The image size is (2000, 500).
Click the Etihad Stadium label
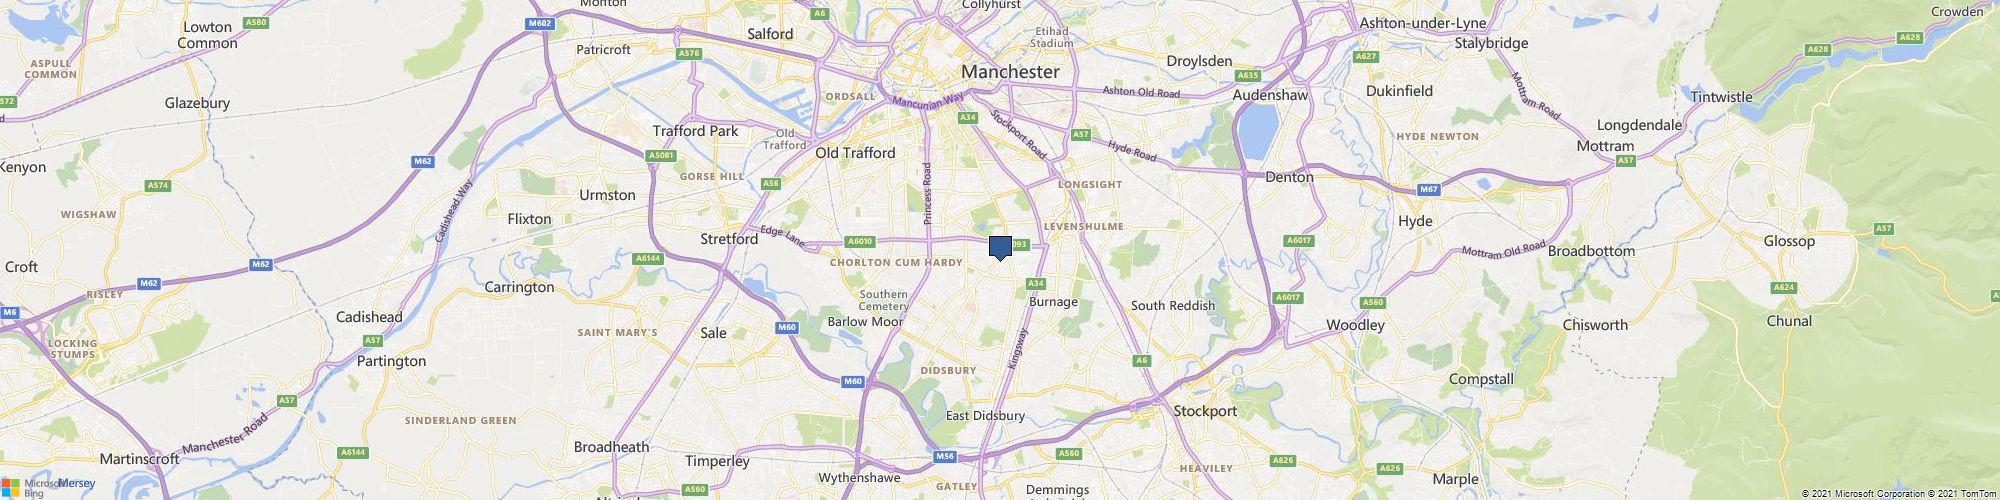coord(1053,37)
